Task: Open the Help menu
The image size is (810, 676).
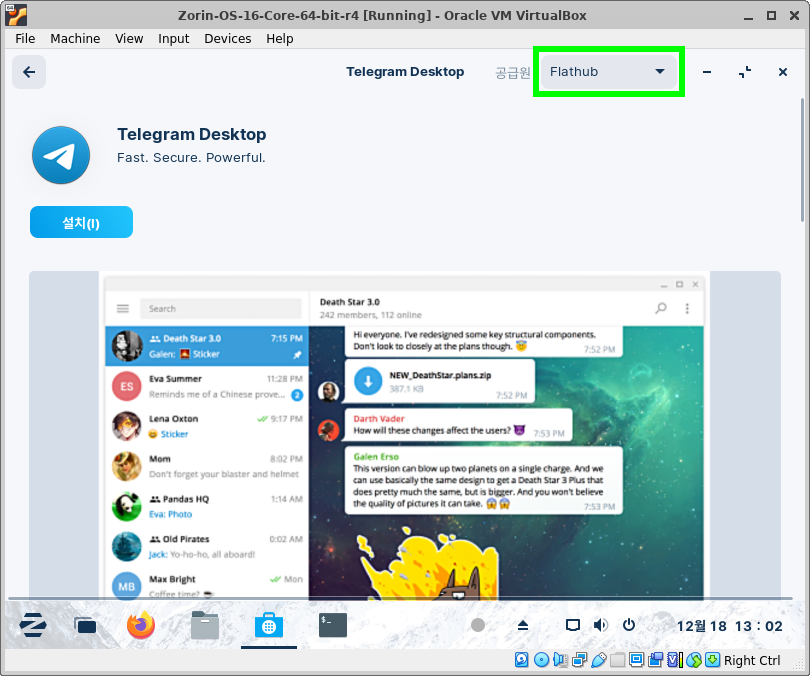Action: (x=279, y=39)
